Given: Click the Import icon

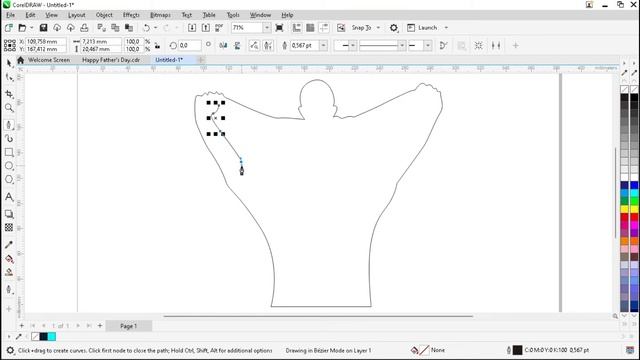Looking at the screenshot, I should [x=192, y=28].
